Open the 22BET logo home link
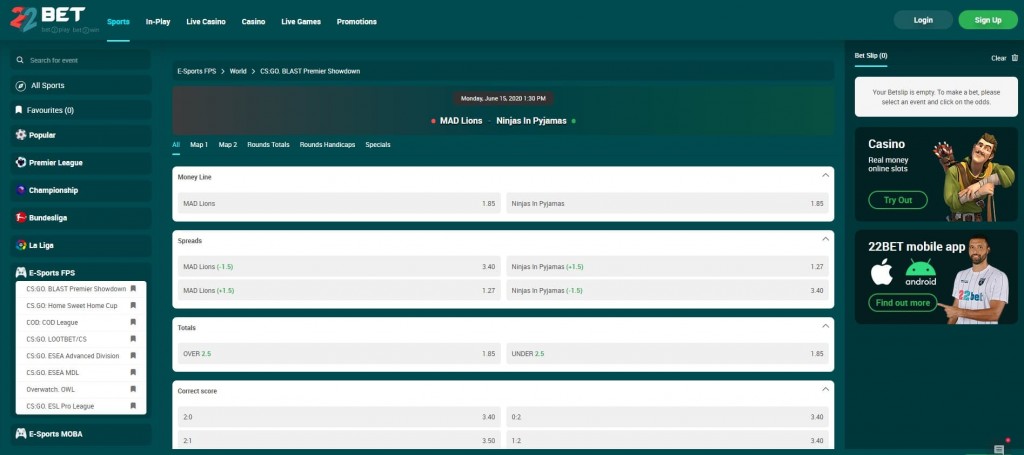Image resolution: width=1024 pixels, height=455 pixels. pos(55,20)
